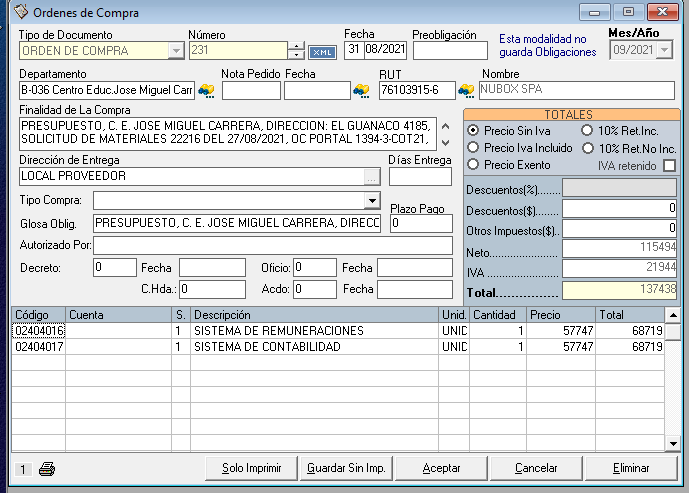This screenshot has width=689, height=493.
Task: Click the Oficio number field
Action: pyautogui.click(x=315, y=268)
